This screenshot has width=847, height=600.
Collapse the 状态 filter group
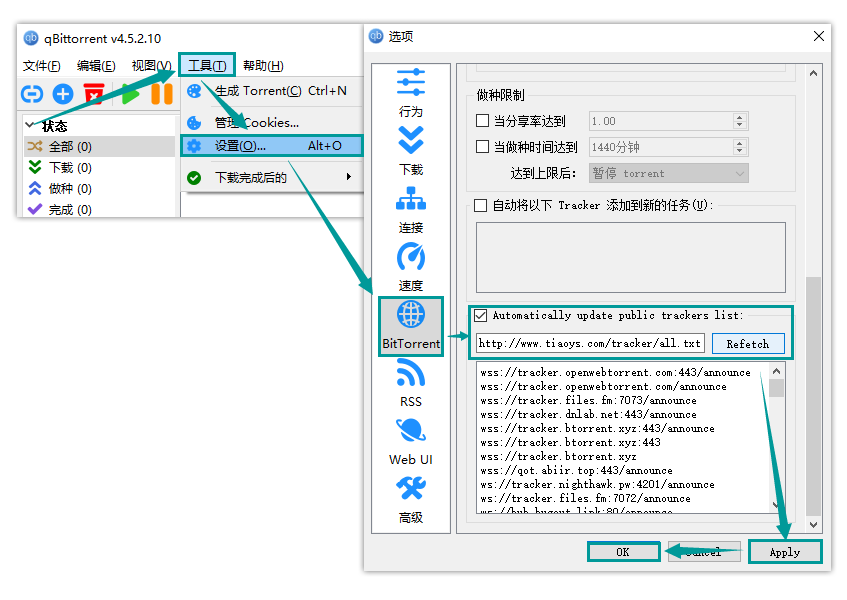pyautogui.click(x=30, y=125)
